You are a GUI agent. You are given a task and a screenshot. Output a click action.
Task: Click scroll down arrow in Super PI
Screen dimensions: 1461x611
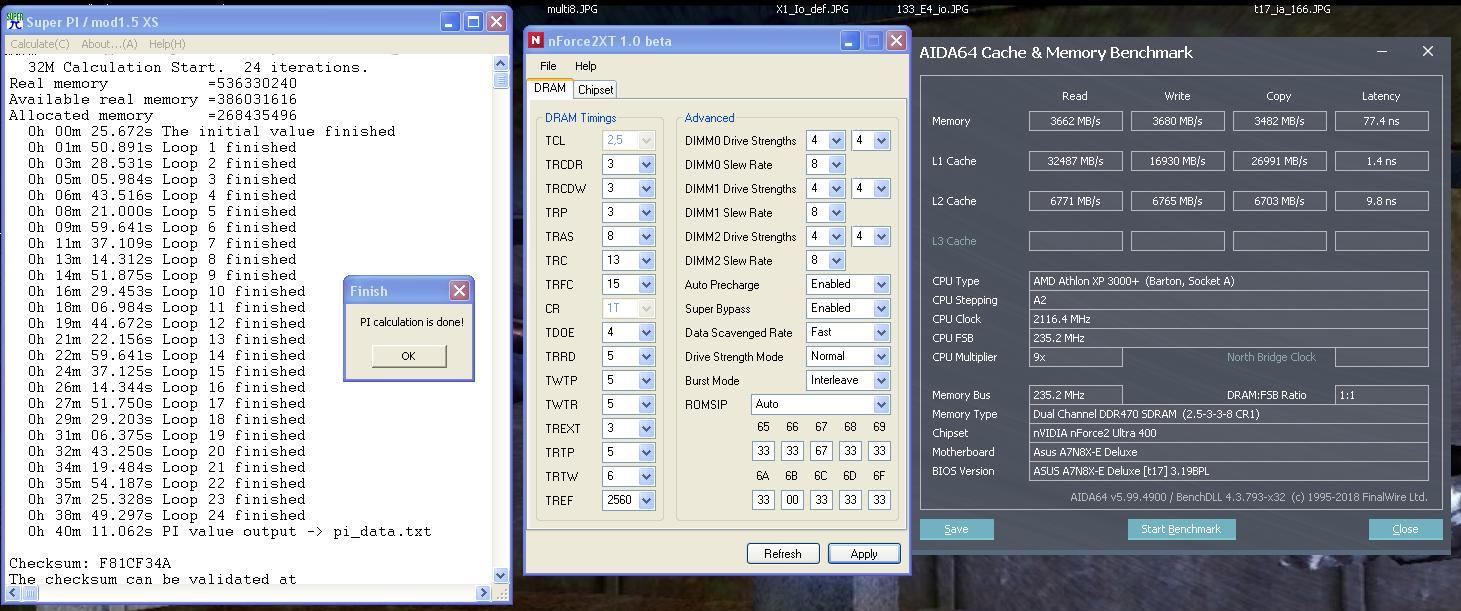tap(501, 575)
